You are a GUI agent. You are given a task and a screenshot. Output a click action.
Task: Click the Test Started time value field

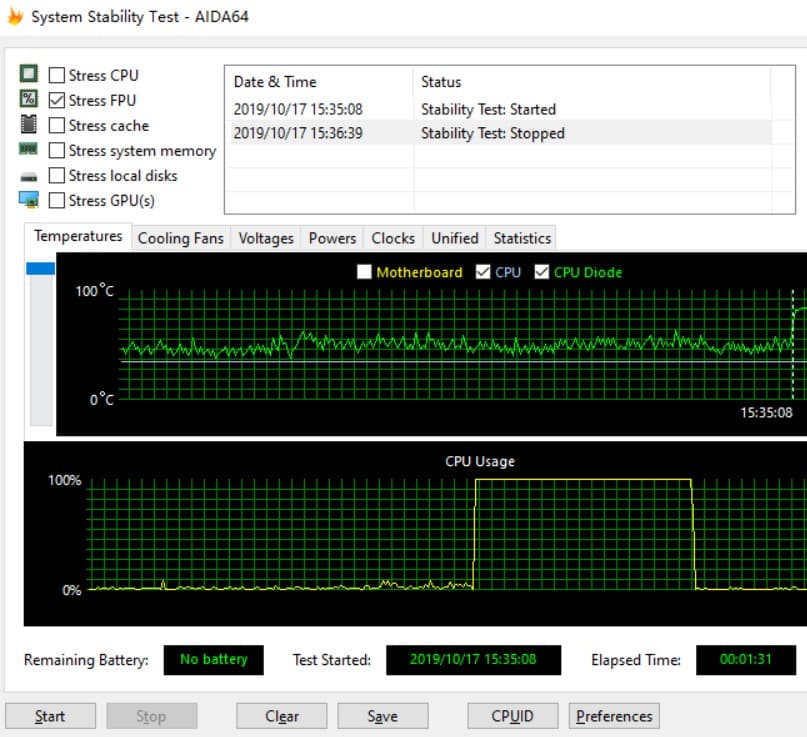click(473, 660)
